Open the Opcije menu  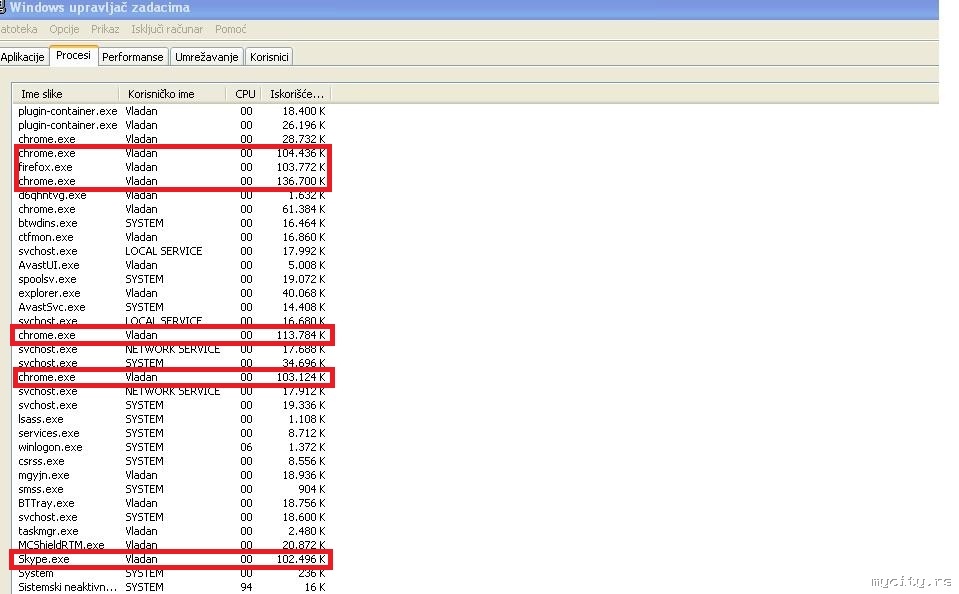coord(64,29)
